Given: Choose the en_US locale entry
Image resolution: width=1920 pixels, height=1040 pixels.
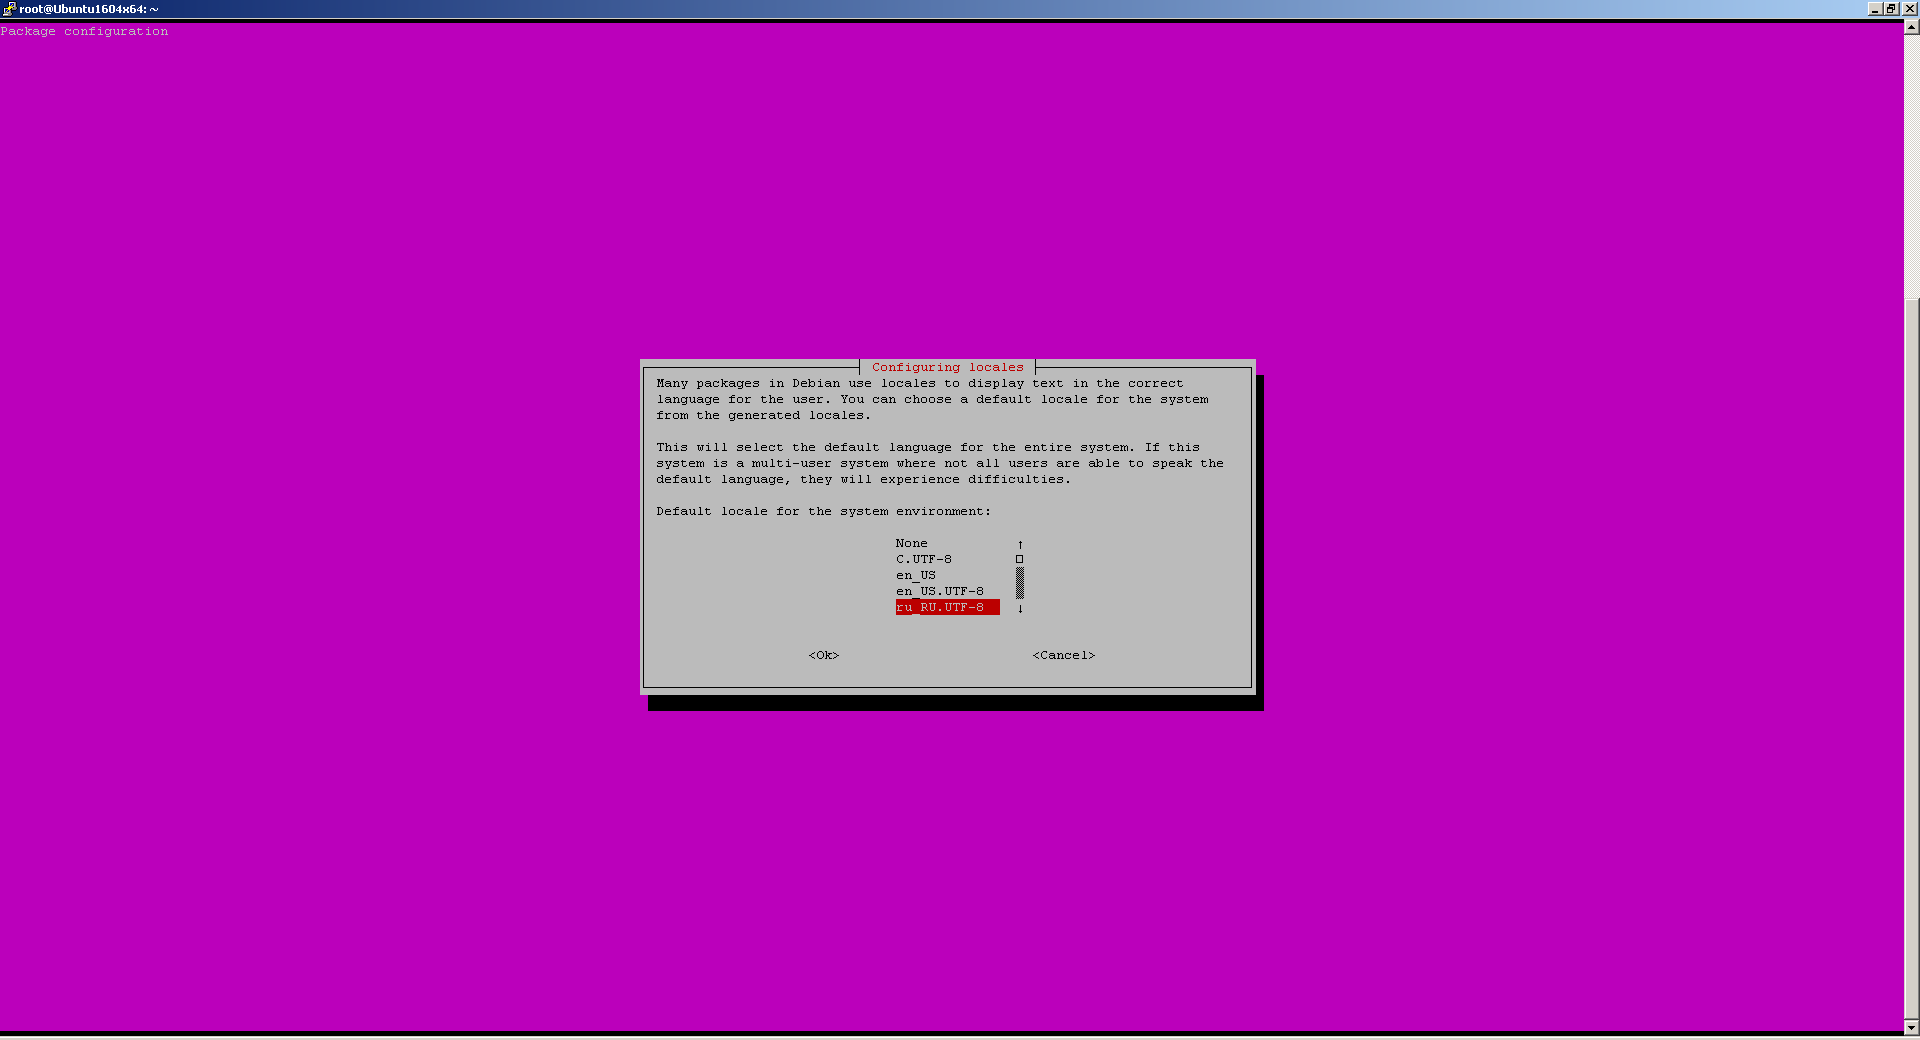Looking at the screenshot, I should (x=915, y=576).
